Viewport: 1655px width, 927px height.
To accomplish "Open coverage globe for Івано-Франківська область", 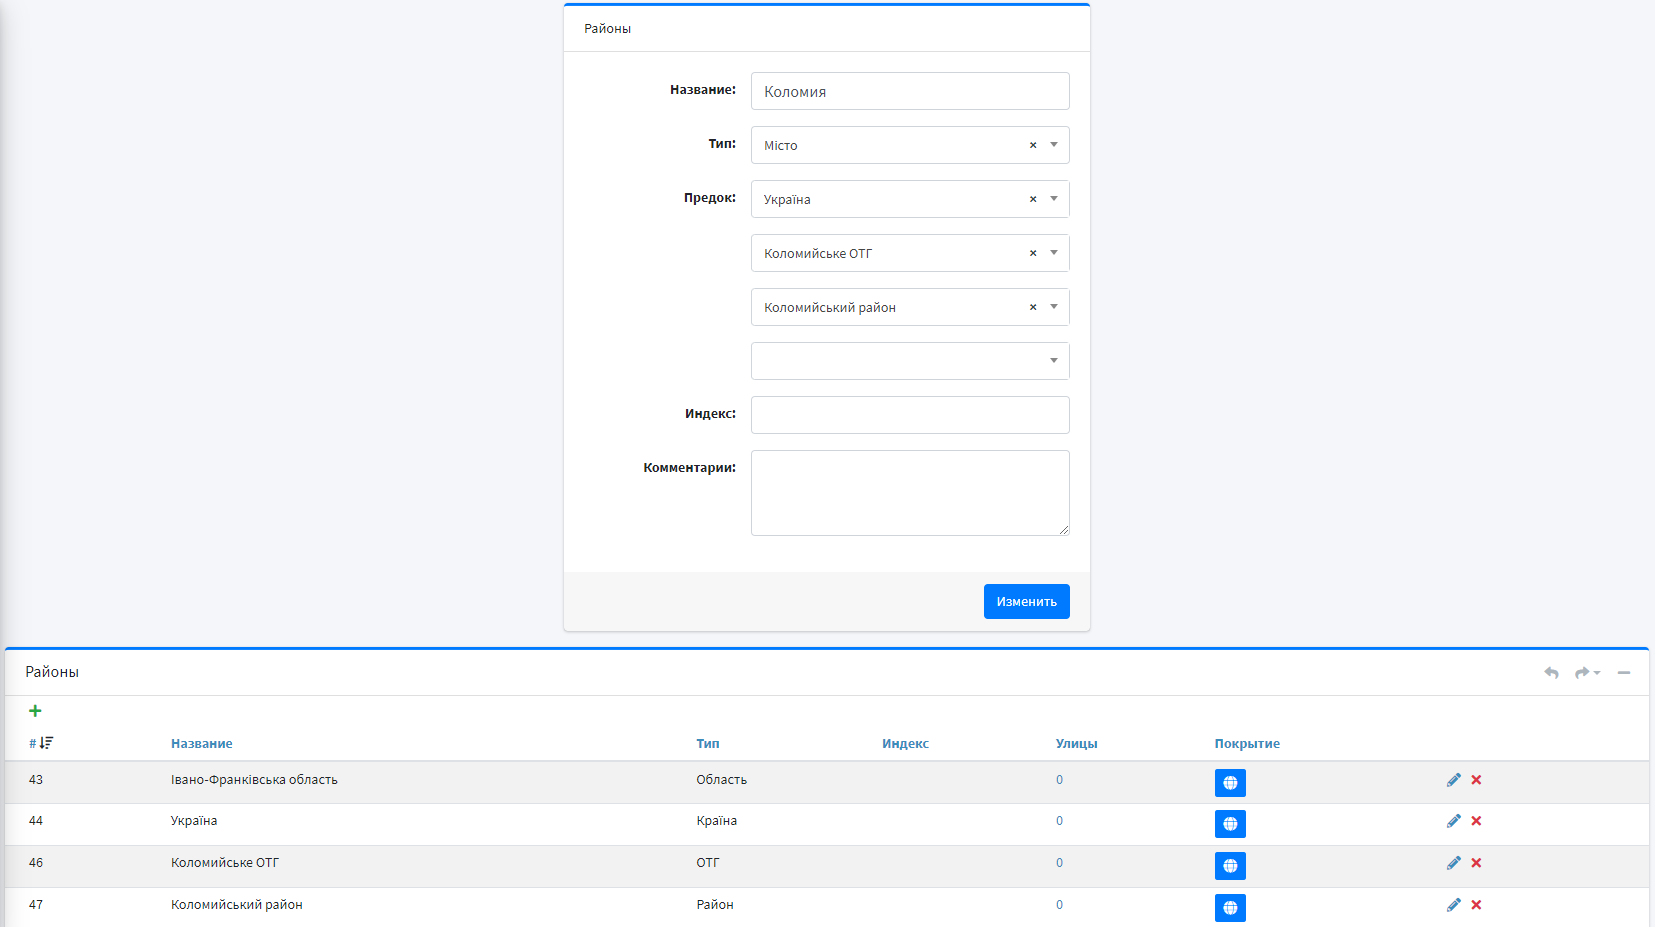I will (x=1230, y=782).
